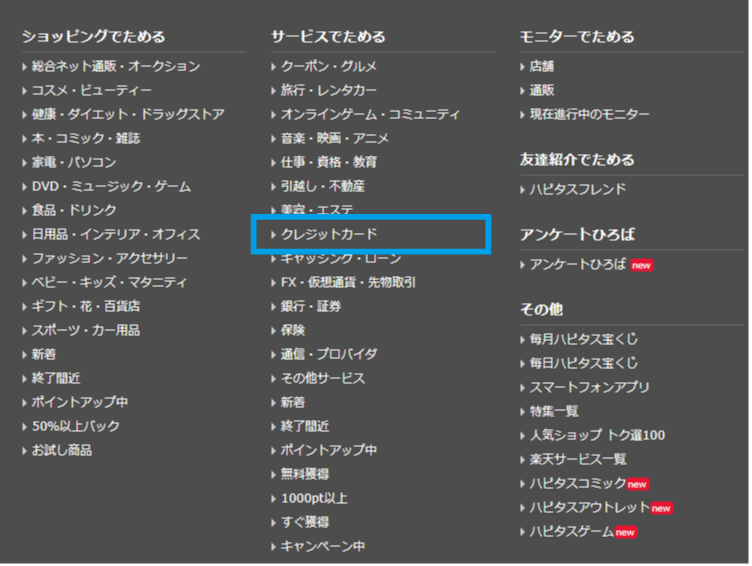The image size is (752, 566).
Task: Open the 保険 category
Action: coord(293,330)
